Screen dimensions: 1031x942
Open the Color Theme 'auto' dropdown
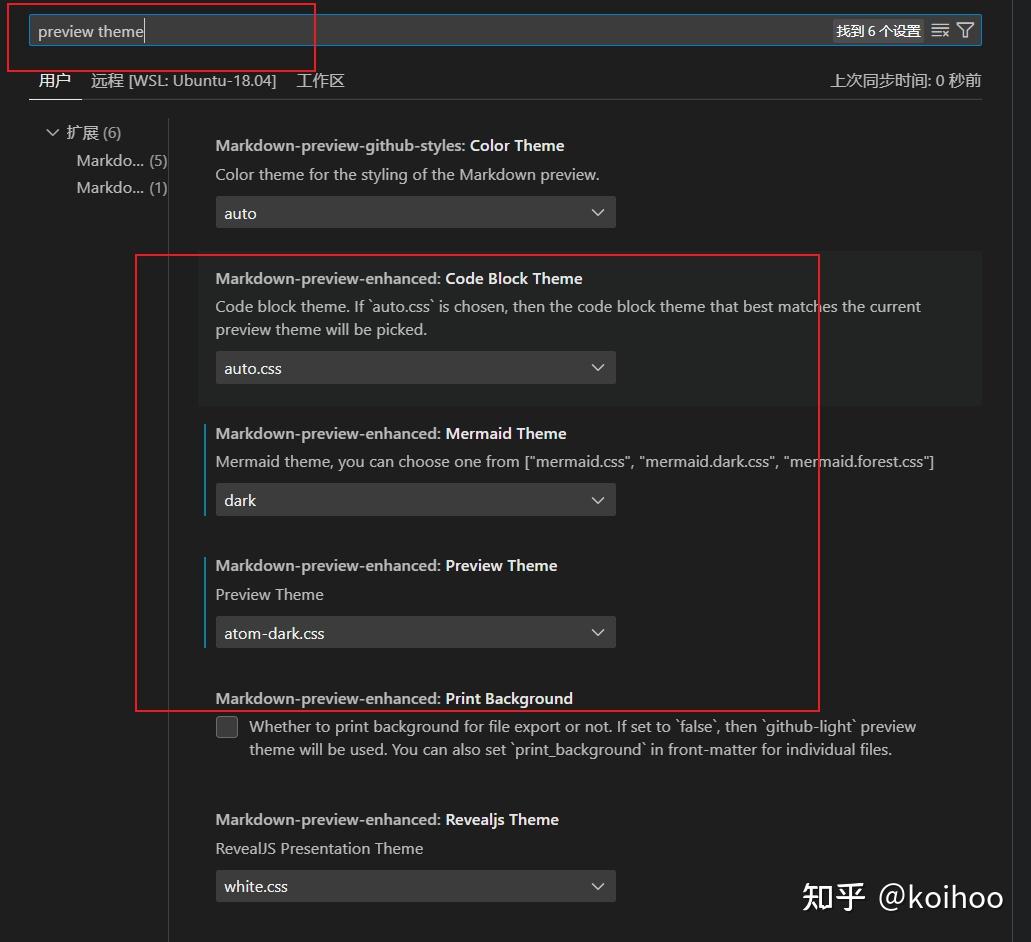pyautogui.click(x=416, y=212)
